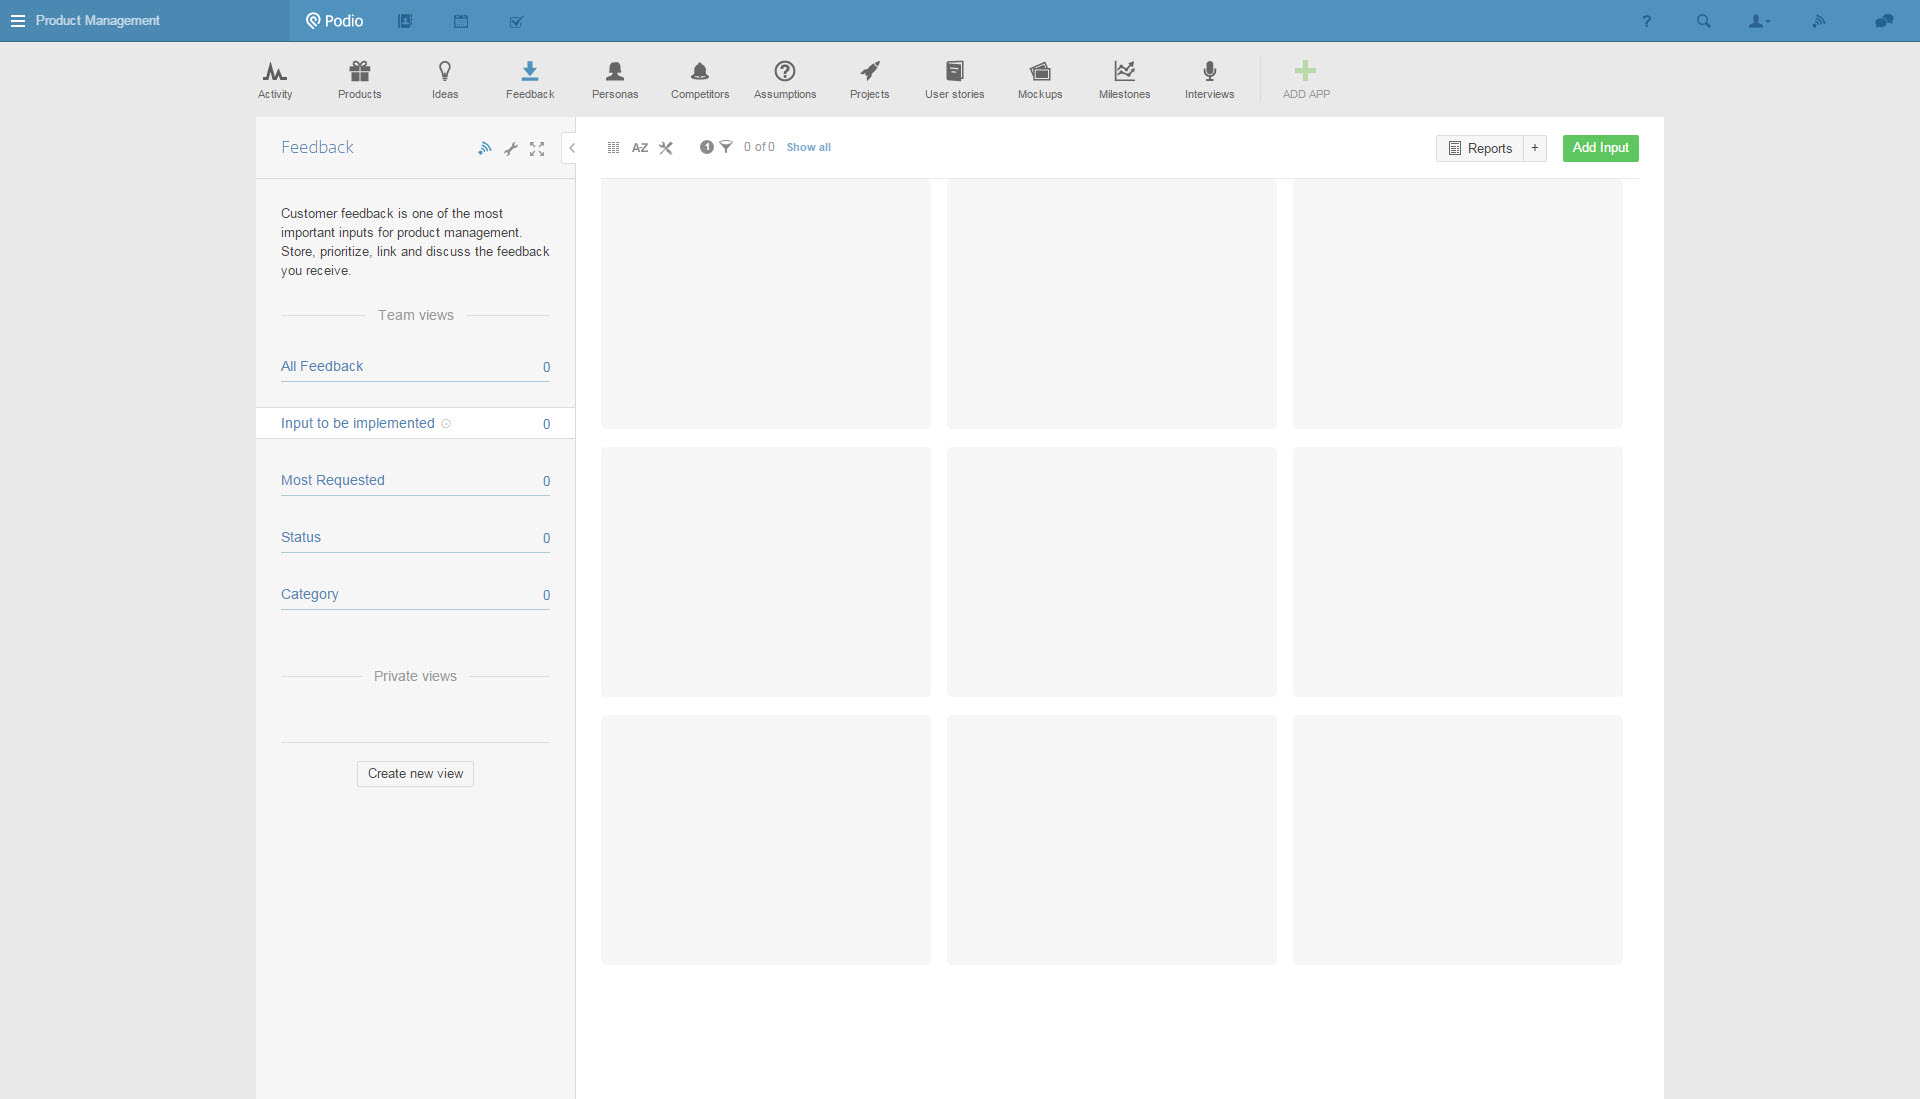Expand Feedback app to full screen
Image resolution: width=1920 pixels, height=1099 pixels.
pos(537,149)
